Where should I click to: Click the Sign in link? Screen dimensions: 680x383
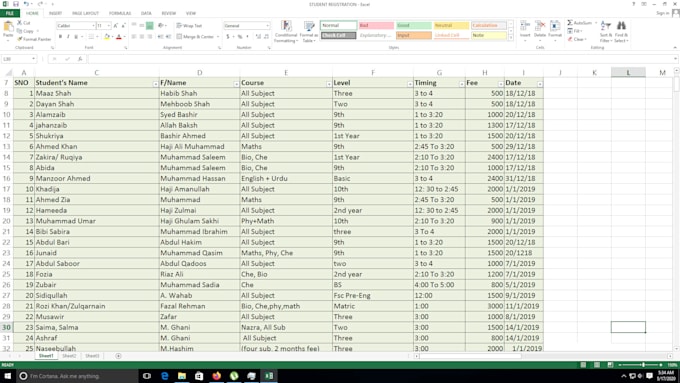pos(662,13)
